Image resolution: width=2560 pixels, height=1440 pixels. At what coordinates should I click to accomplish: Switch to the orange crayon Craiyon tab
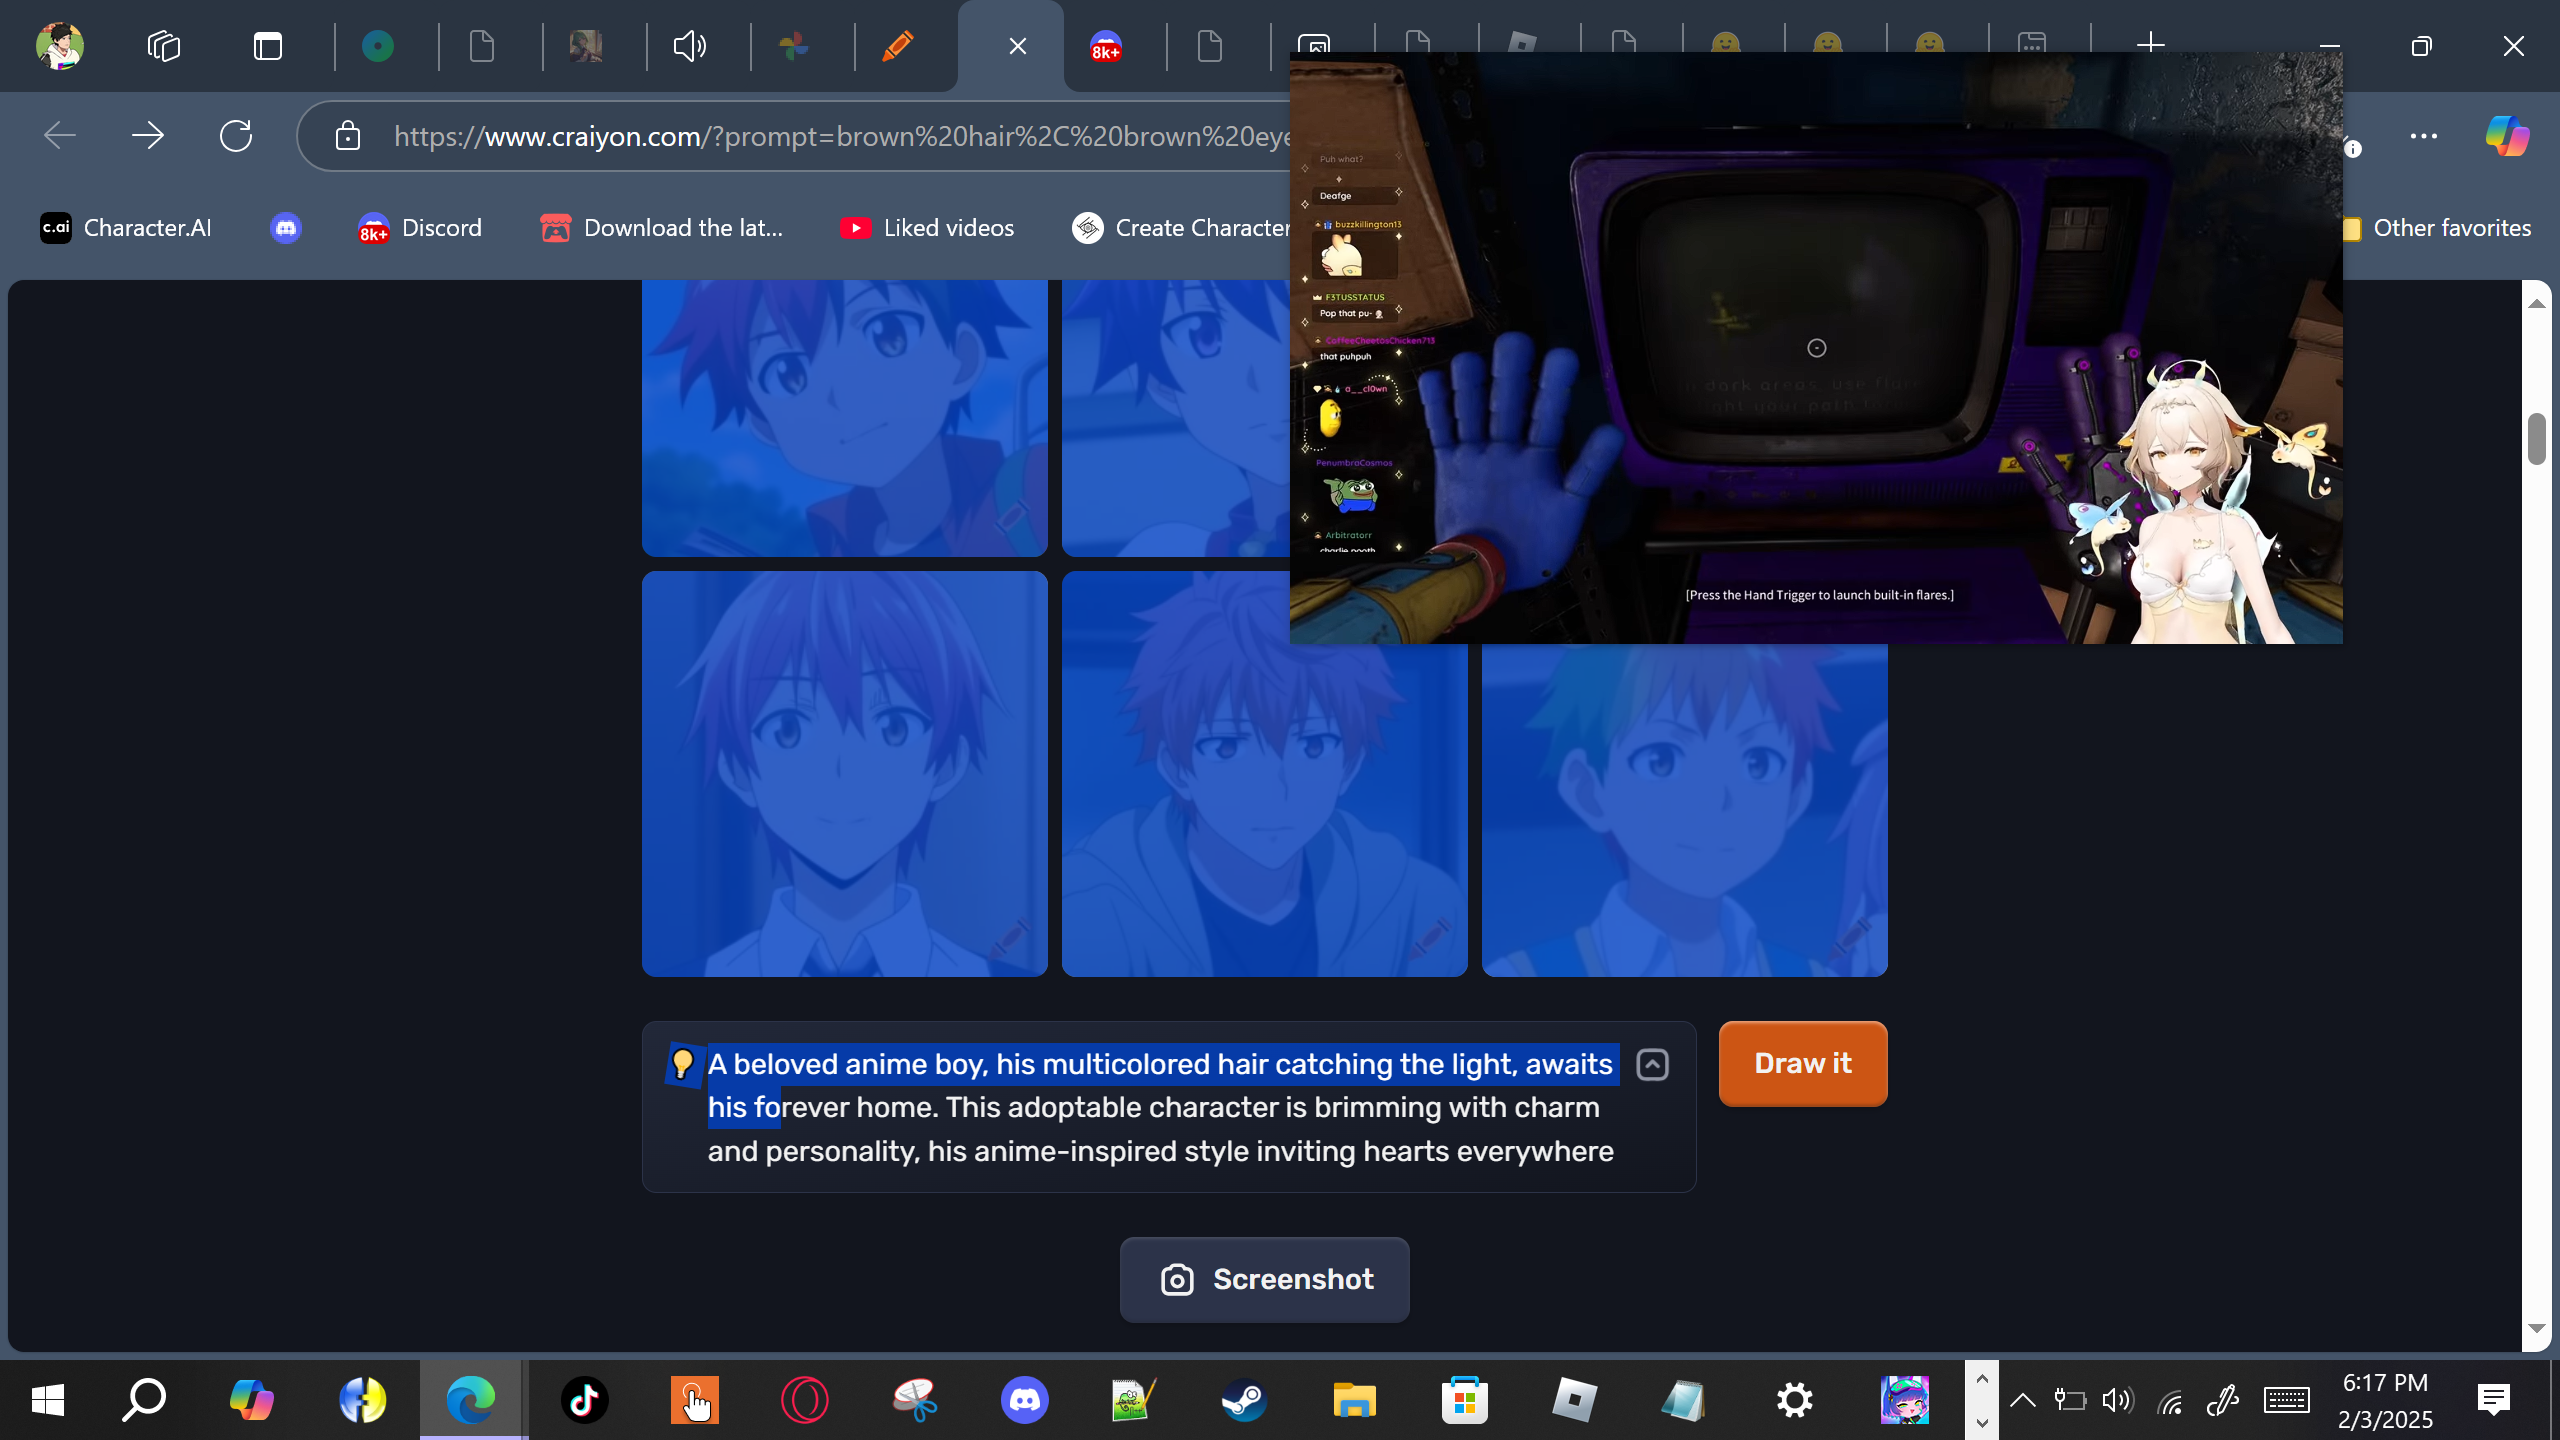898,46
